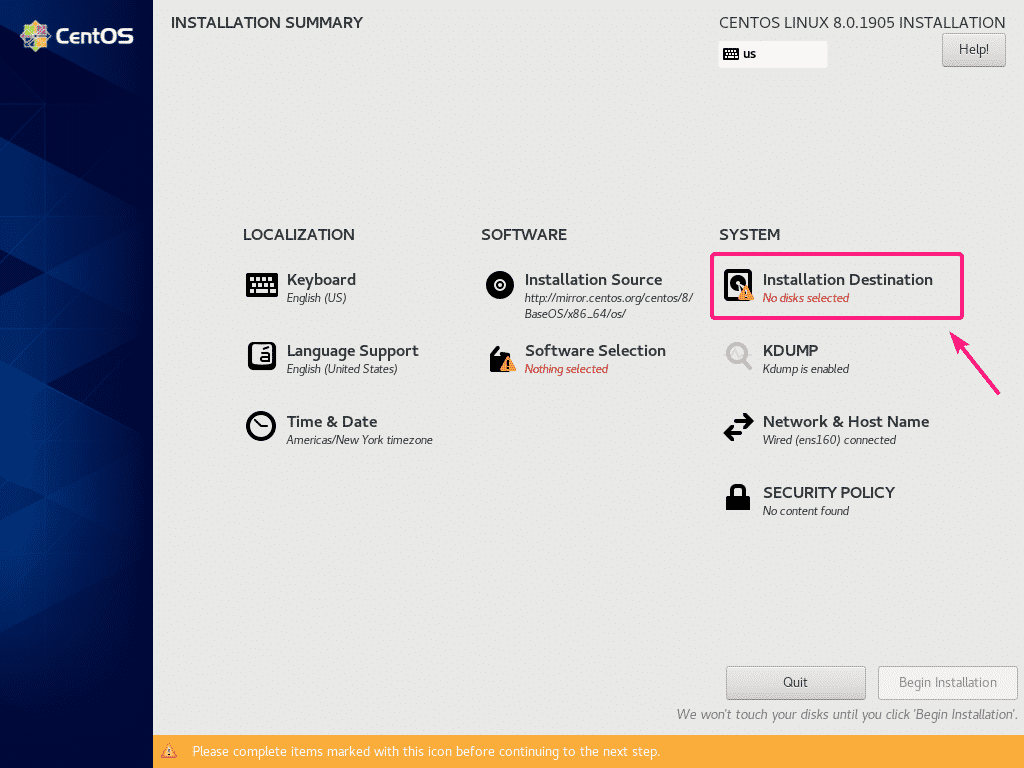Open the Help! button
Viewport: 1024px width, 768px height.
click(973, 50)
